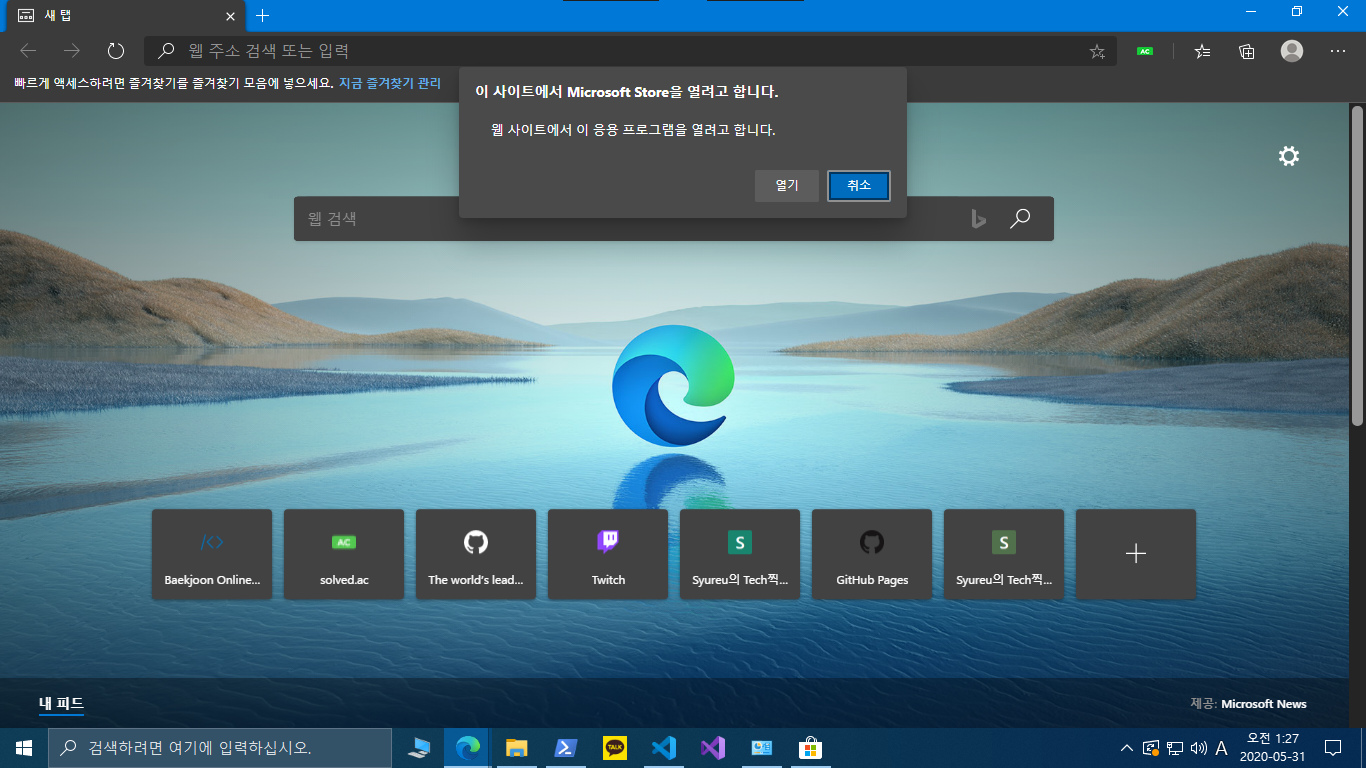Viewport: 1366px width, 768px height.
Task: Click the 취소 button in the dialog
Action: click(859, 186)
